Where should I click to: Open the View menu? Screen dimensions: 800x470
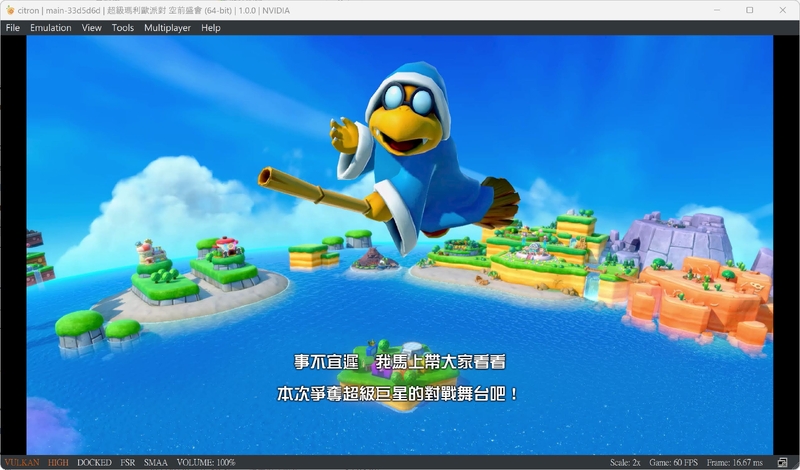(x=91, y=28)
